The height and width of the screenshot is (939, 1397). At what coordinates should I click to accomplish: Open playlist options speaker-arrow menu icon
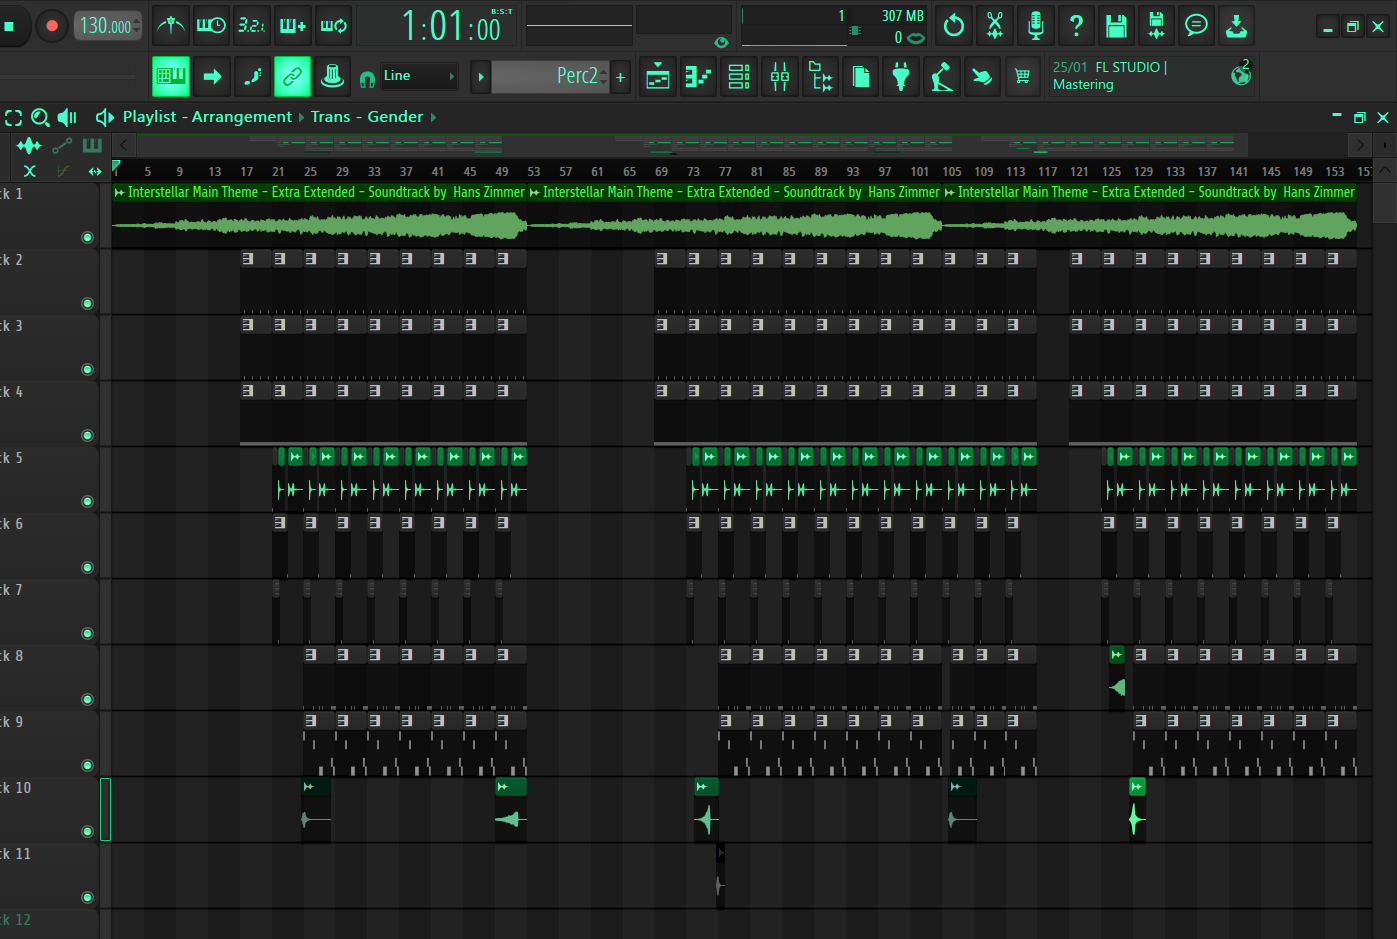pyautogui.click(x=104, y=117)
